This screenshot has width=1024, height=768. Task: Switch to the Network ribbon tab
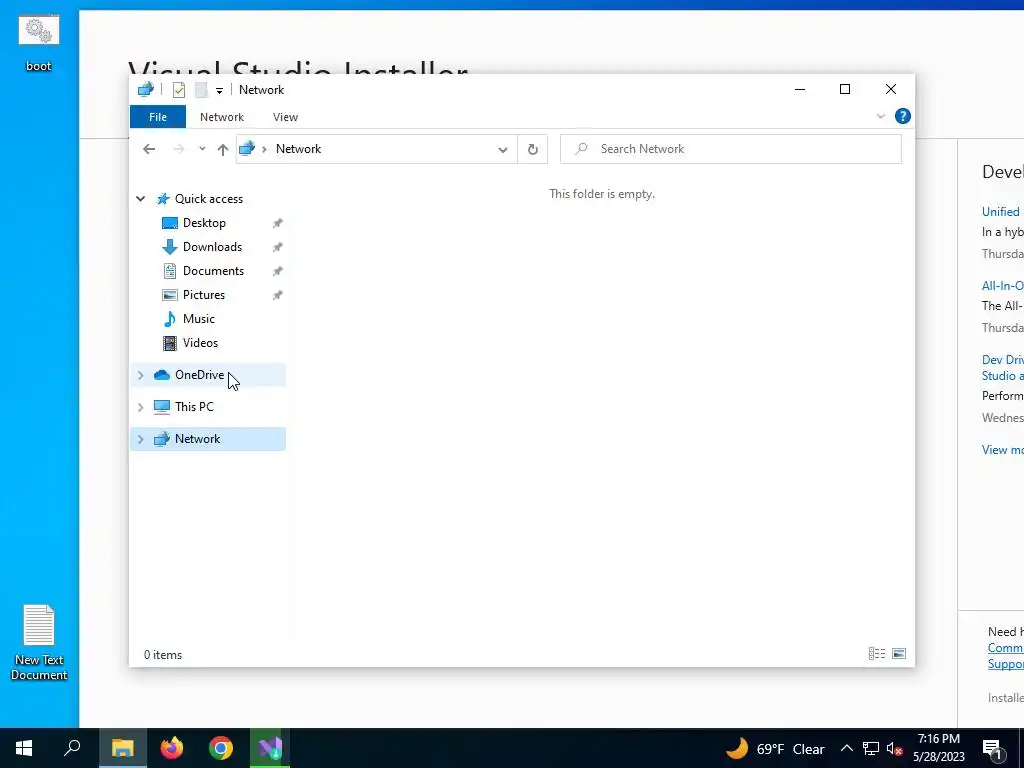[221, 117]
